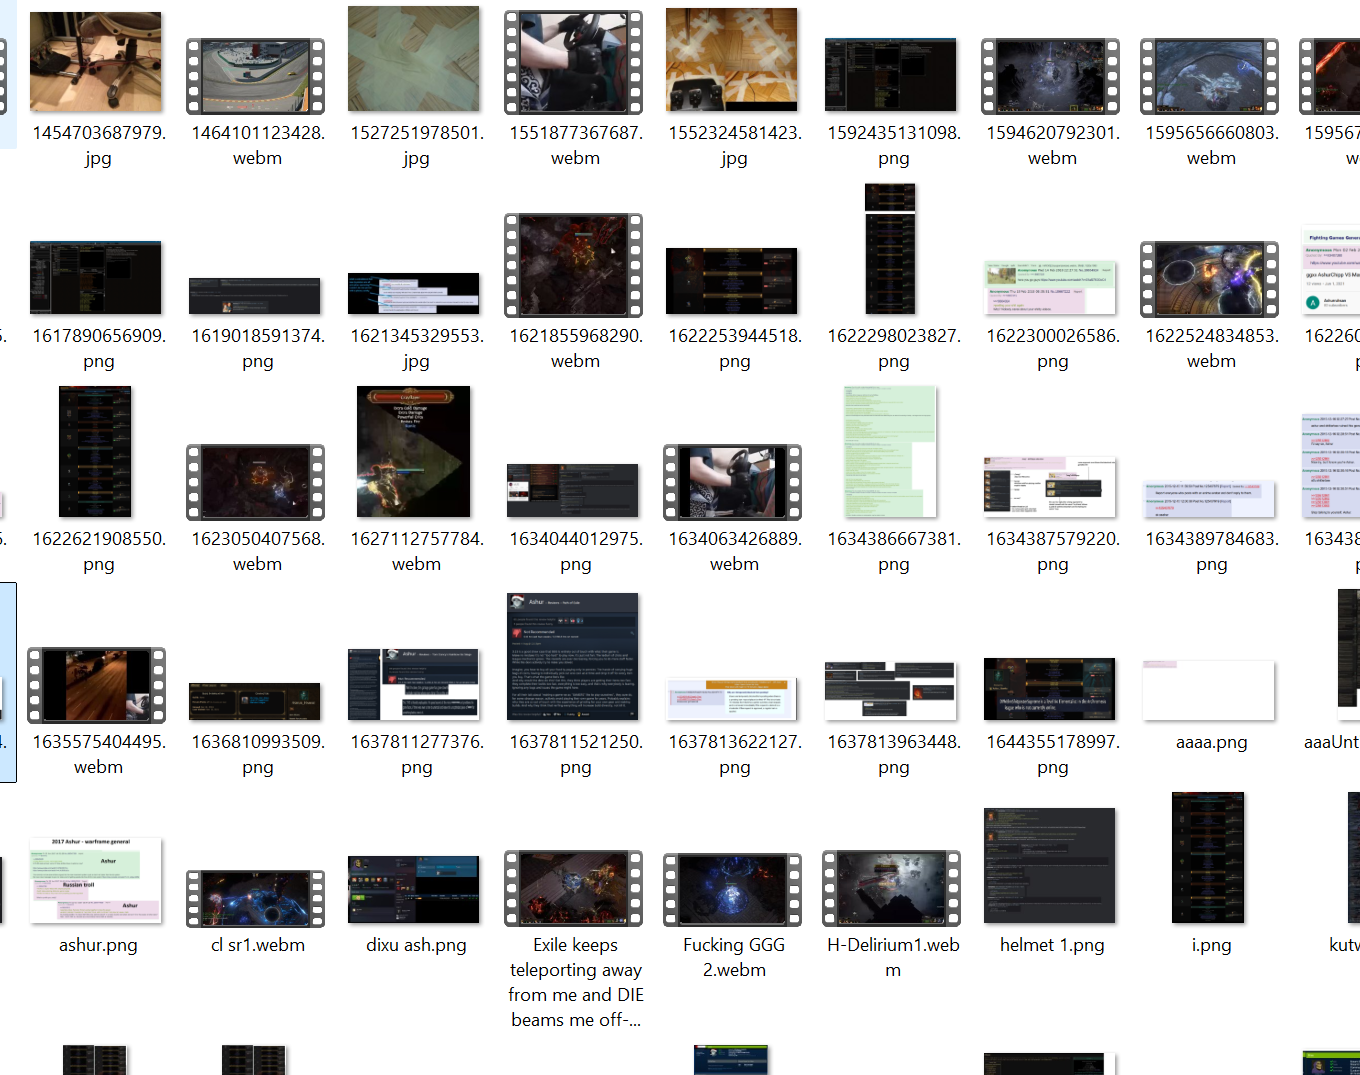Click the filename 1595656660803.webm

[x=1211, y=145]
